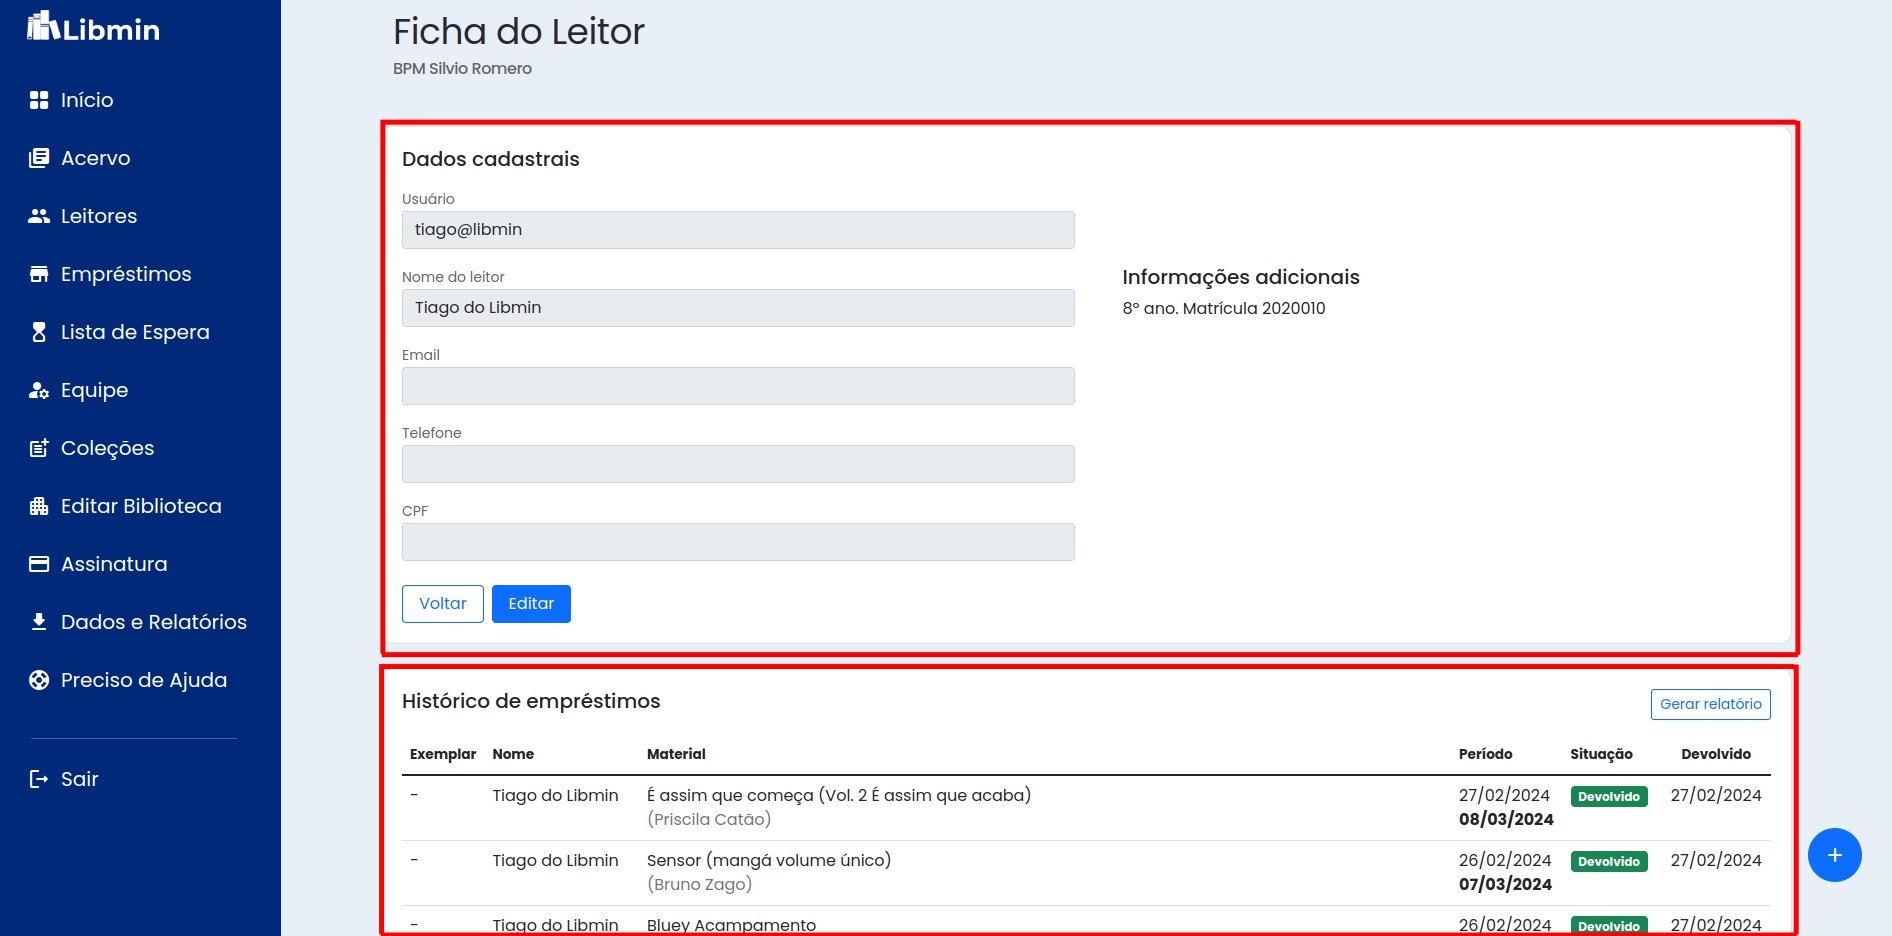Click the Equipe team settings icon
1892x936 pixels.
click(x=39, y=390)
